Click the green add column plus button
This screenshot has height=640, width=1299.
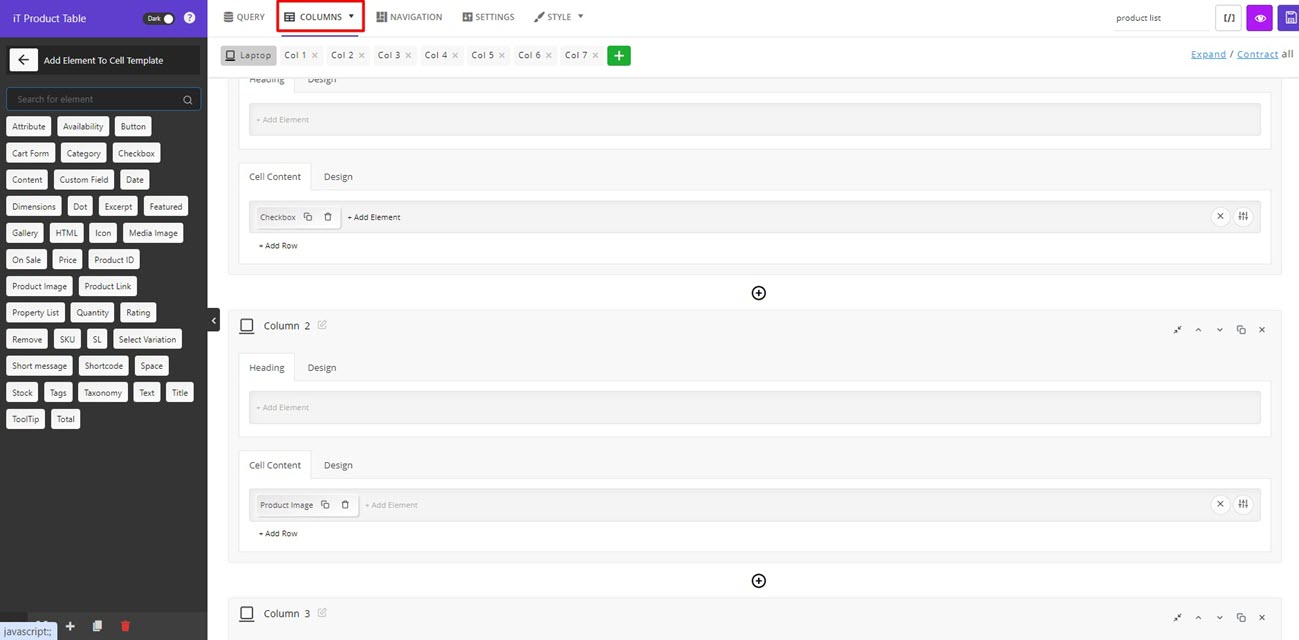[619, 56]
